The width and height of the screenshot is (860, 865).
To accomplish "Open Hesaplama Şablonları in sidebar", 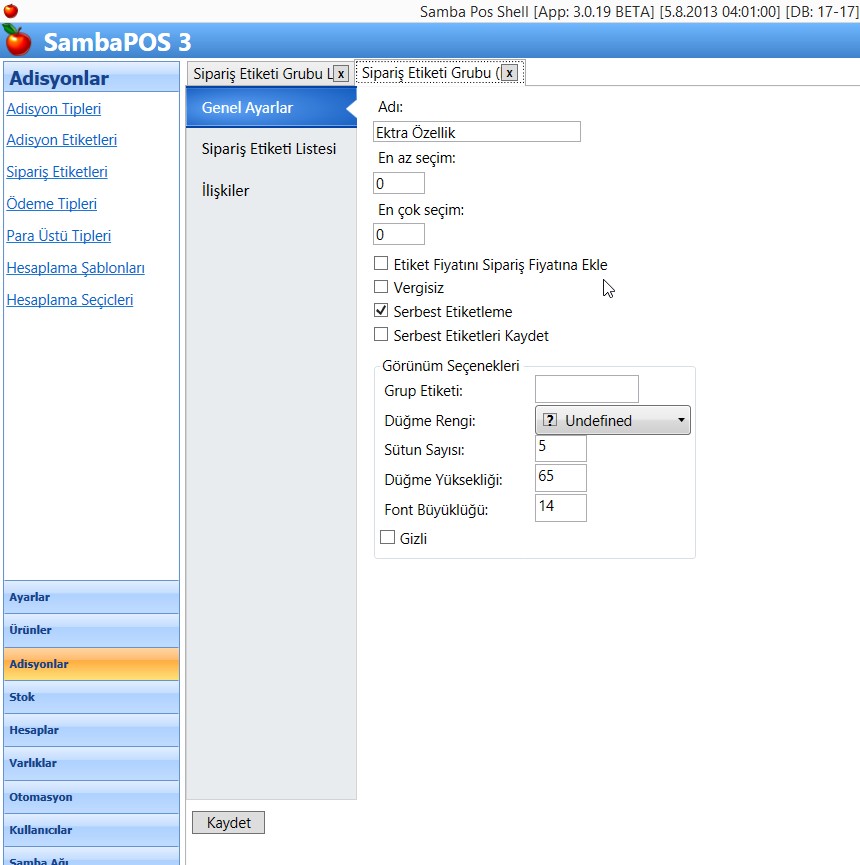I will pos(75,268).
